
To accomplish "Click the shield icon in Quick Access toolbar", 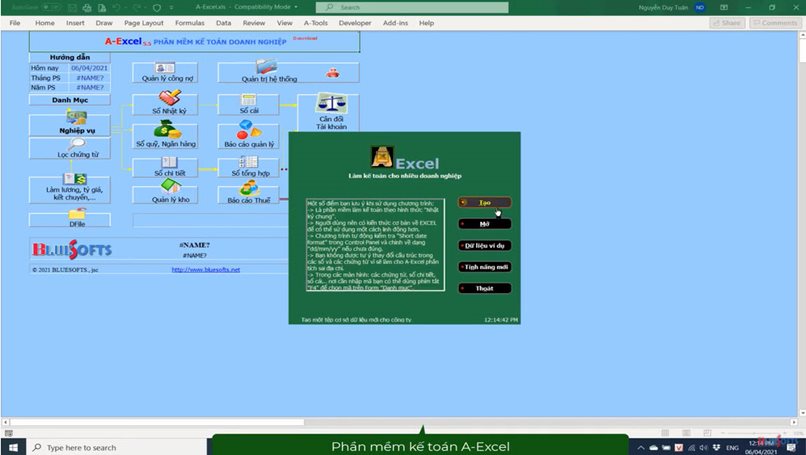I will pos(157,8).
